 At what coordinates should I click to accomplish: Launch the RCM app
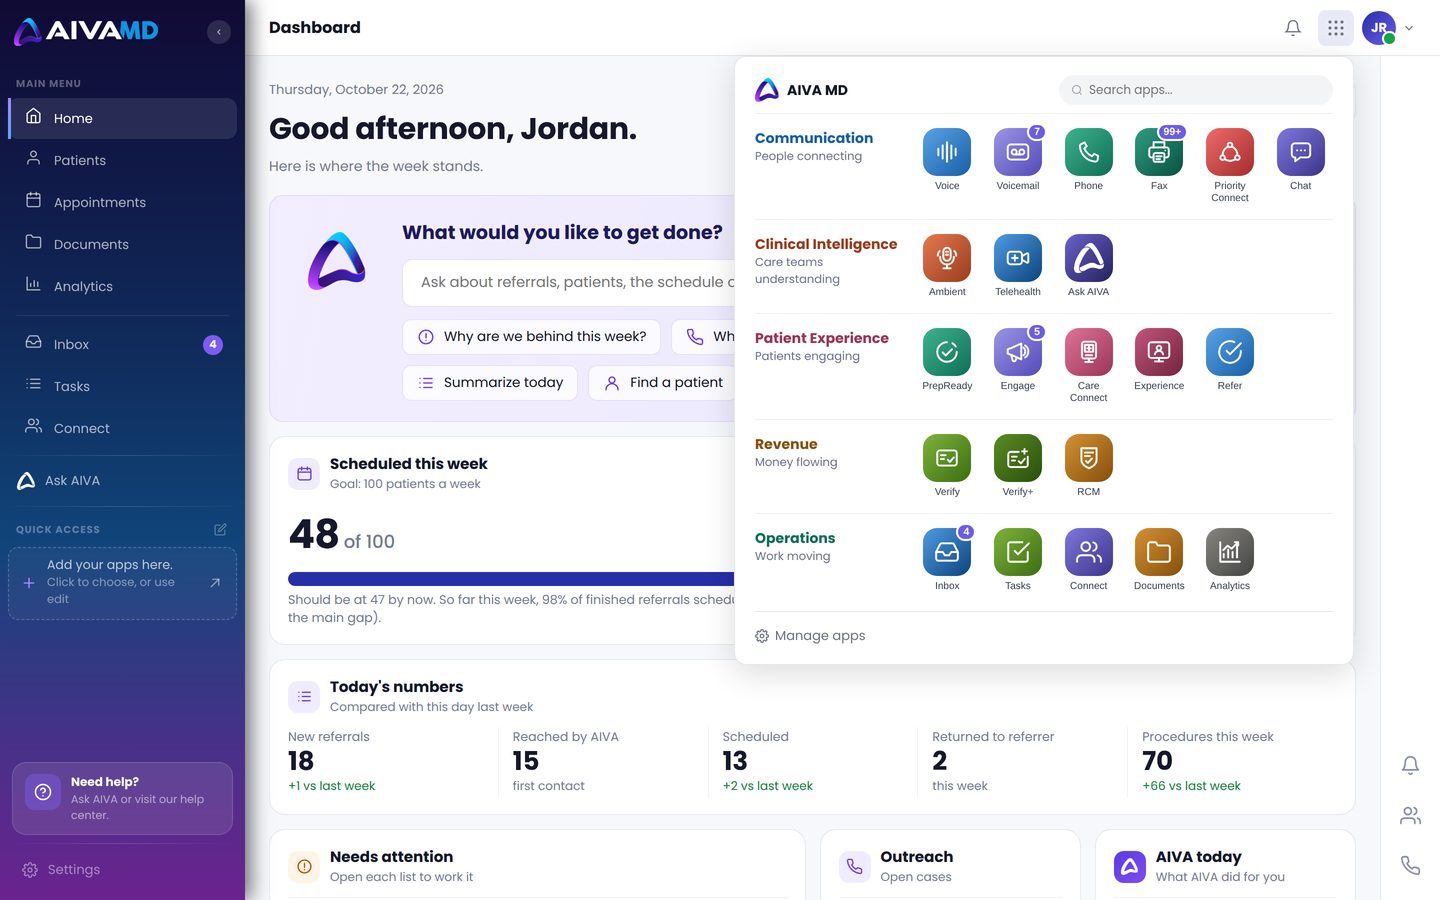pyautogui.click(x=1088, y=458)
